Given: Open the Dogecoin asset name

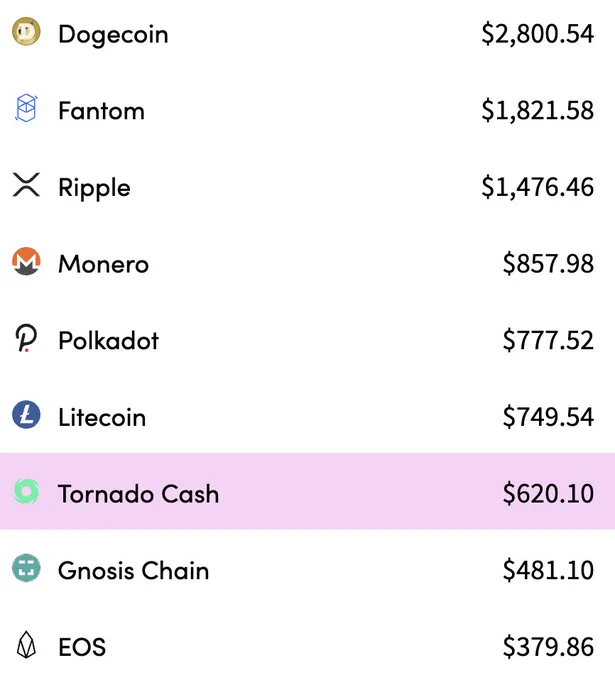Looking at the screenshot, I should pyautogui.click(x=113, y=34).
